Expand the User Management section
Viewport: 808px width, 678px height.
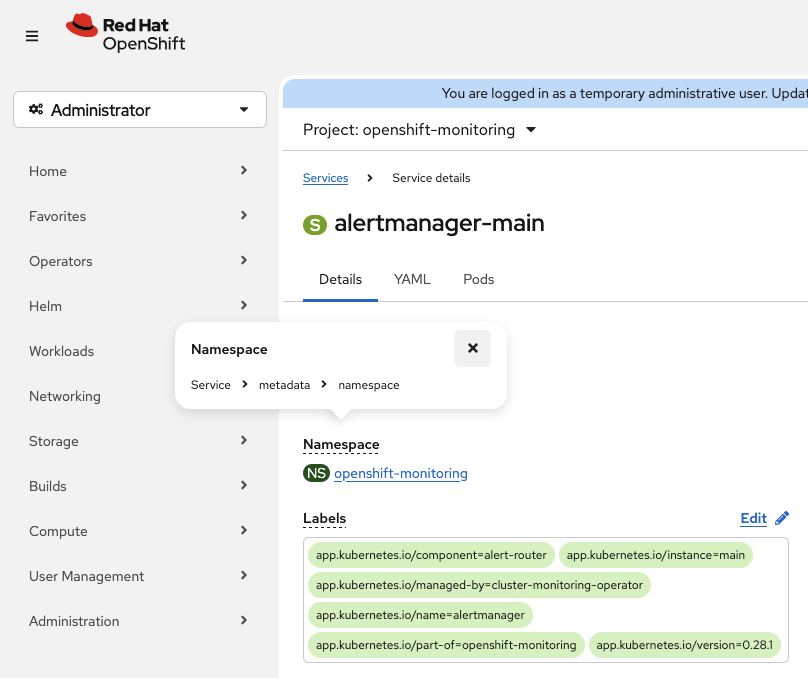pyautogui.click(x=139, y=576)
